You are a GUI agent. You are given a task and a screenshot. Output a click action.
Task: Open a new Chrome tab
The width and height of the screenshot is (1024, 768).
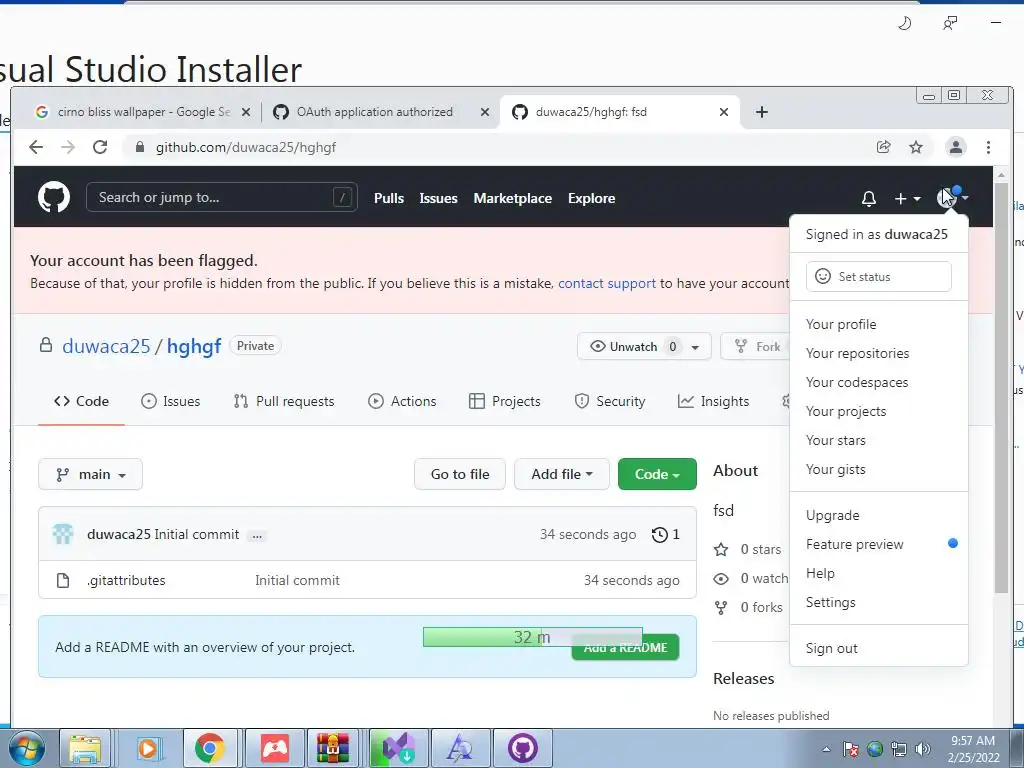point(761,112)
